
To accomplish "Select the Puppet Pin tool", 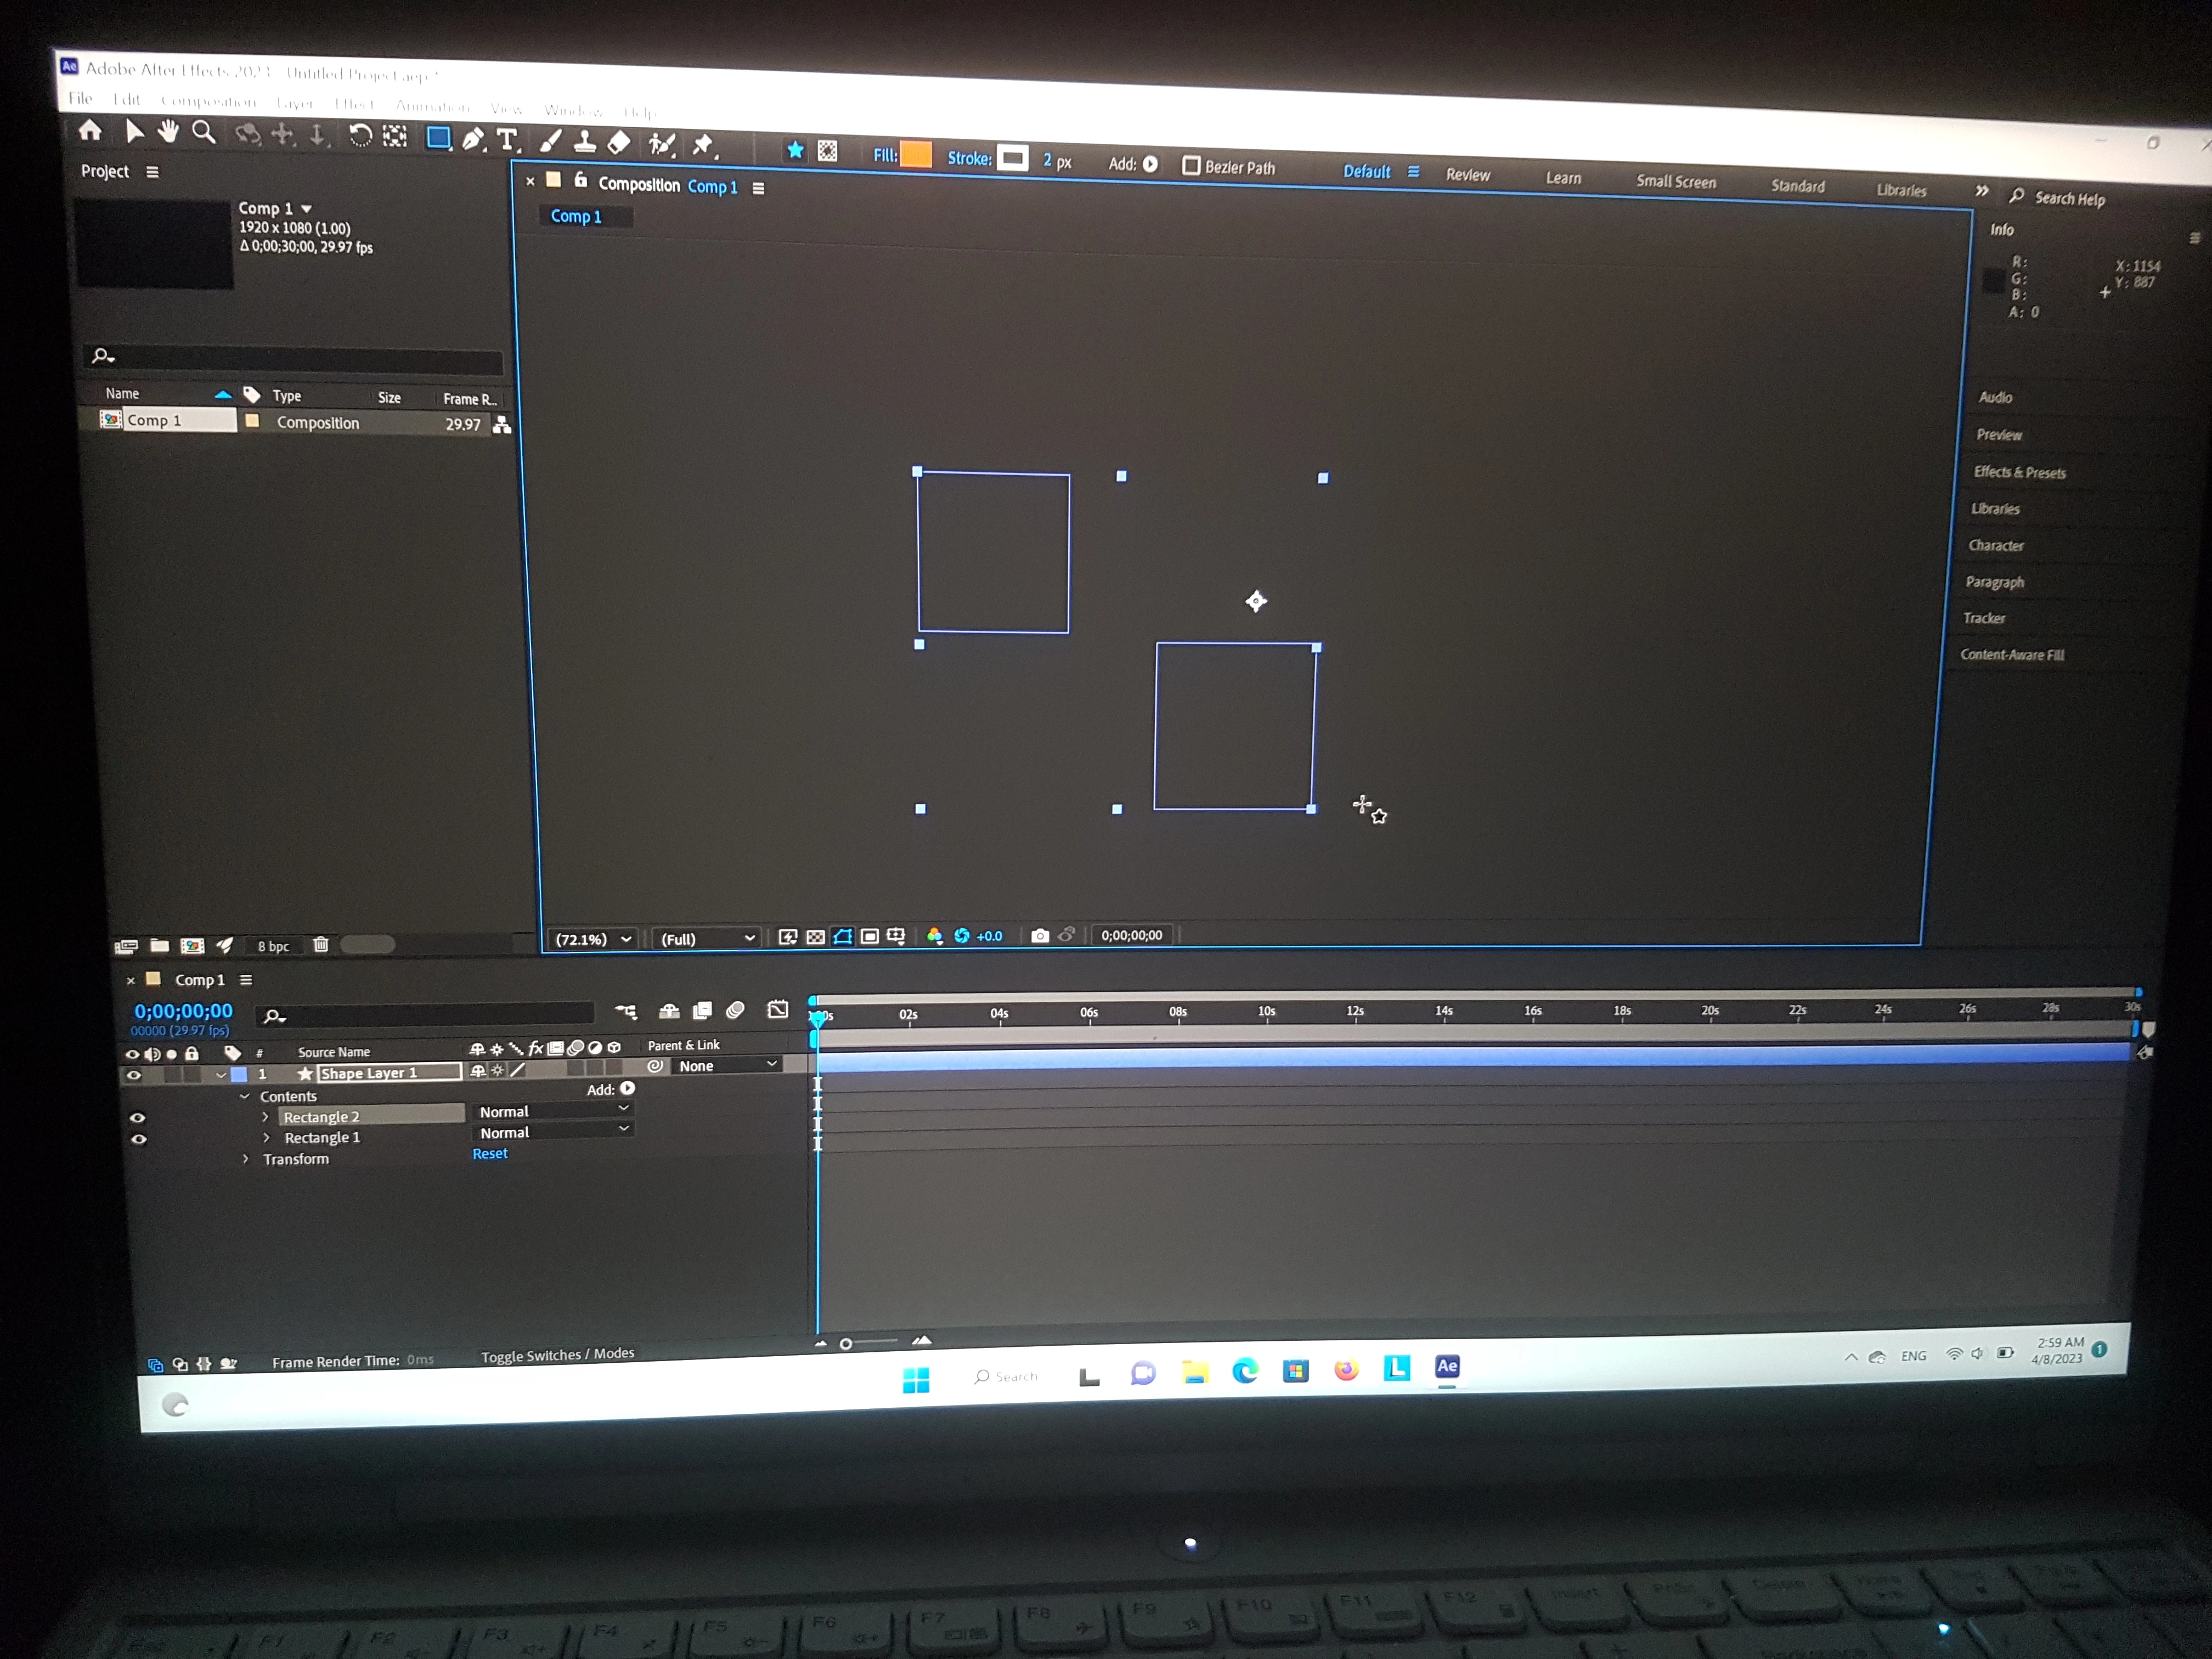I will click(x=703, y=145).
